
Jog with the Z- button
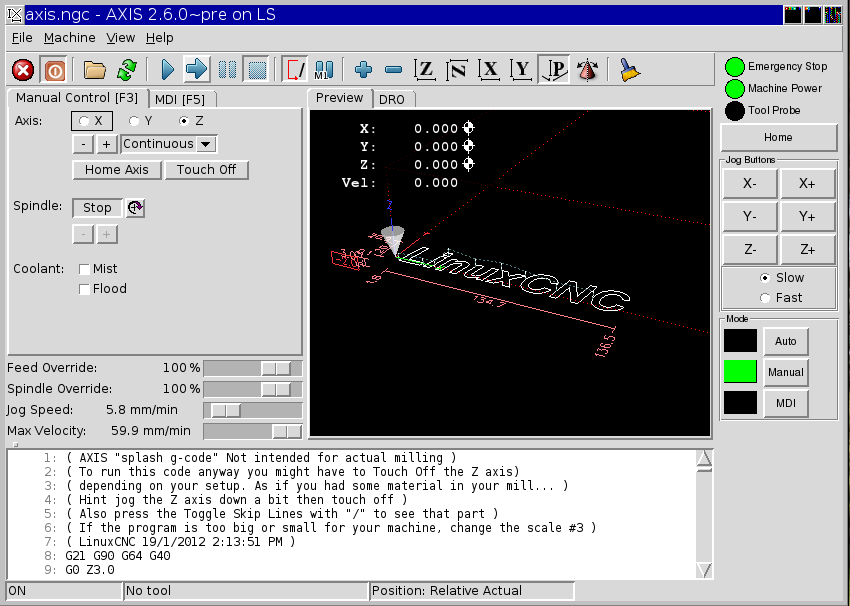(750, 250)
